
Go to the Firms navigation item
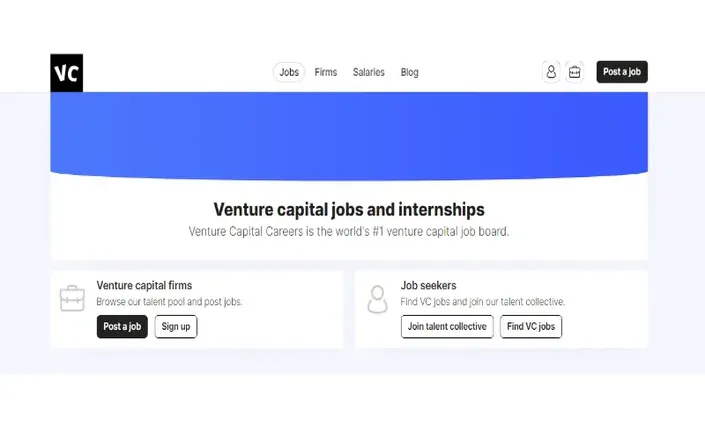pos(326,72)
